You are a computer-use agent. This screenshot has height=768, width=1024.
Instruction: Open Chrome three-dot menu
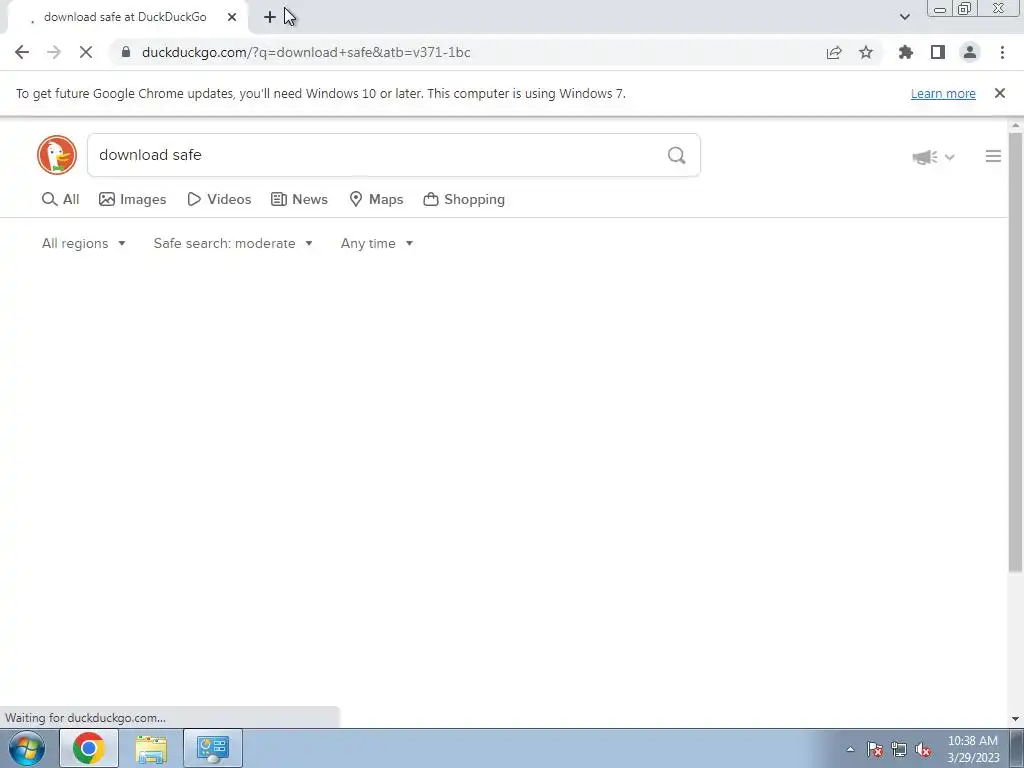[1002, 52]
